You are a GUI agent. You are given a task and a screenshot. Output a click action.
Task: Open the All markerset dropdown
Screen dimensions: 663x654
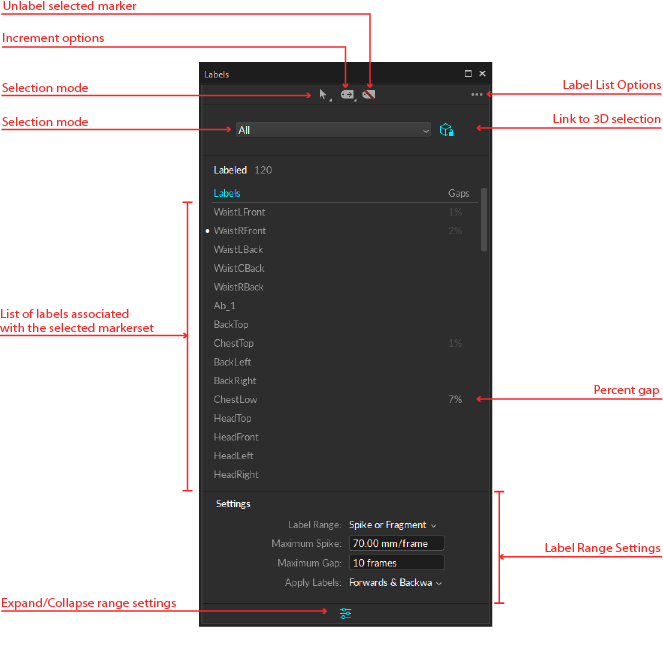(333, 130)
